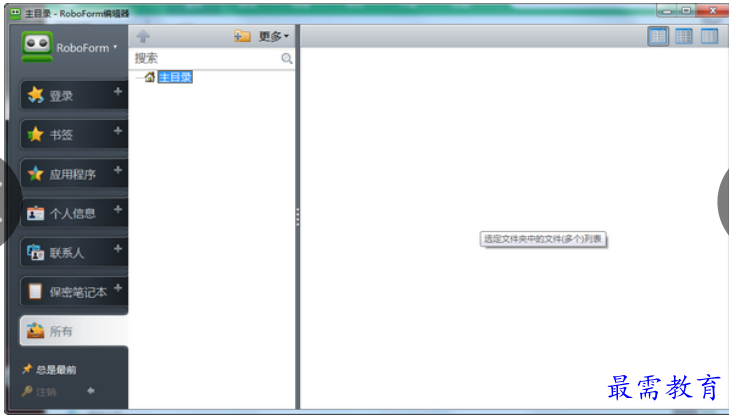Open the 更多 (More) dropdown
The height and width of the screenshot is (419, 729).
coord(273,36)
